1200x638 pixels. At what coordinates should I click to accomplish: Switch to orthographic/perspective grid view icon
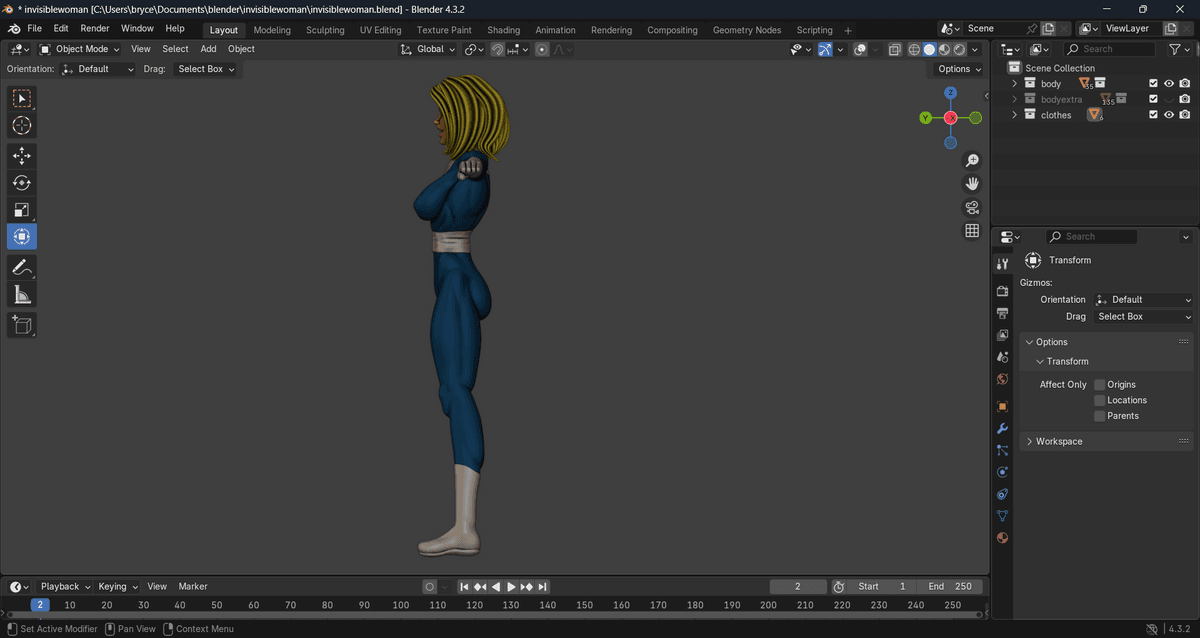(x=971, y=231)
